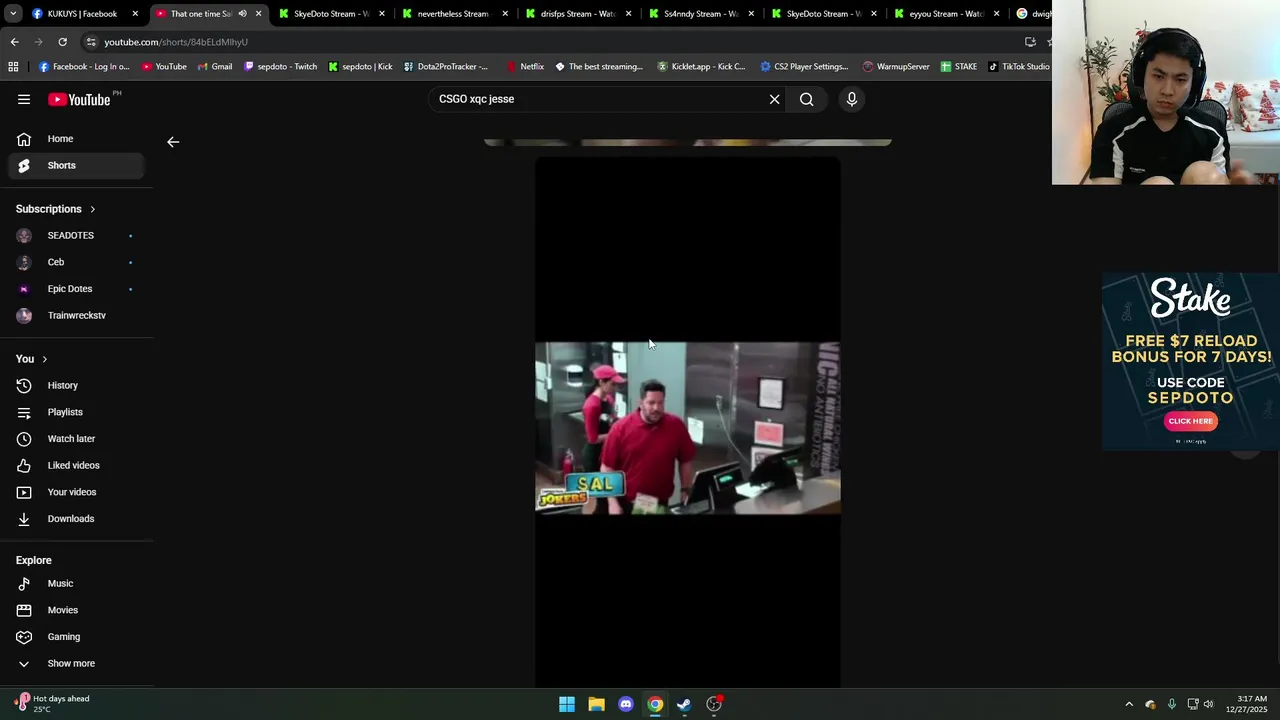
Task: Open the Trainwreckstv subscription channel
Action: tap(77, 315)
